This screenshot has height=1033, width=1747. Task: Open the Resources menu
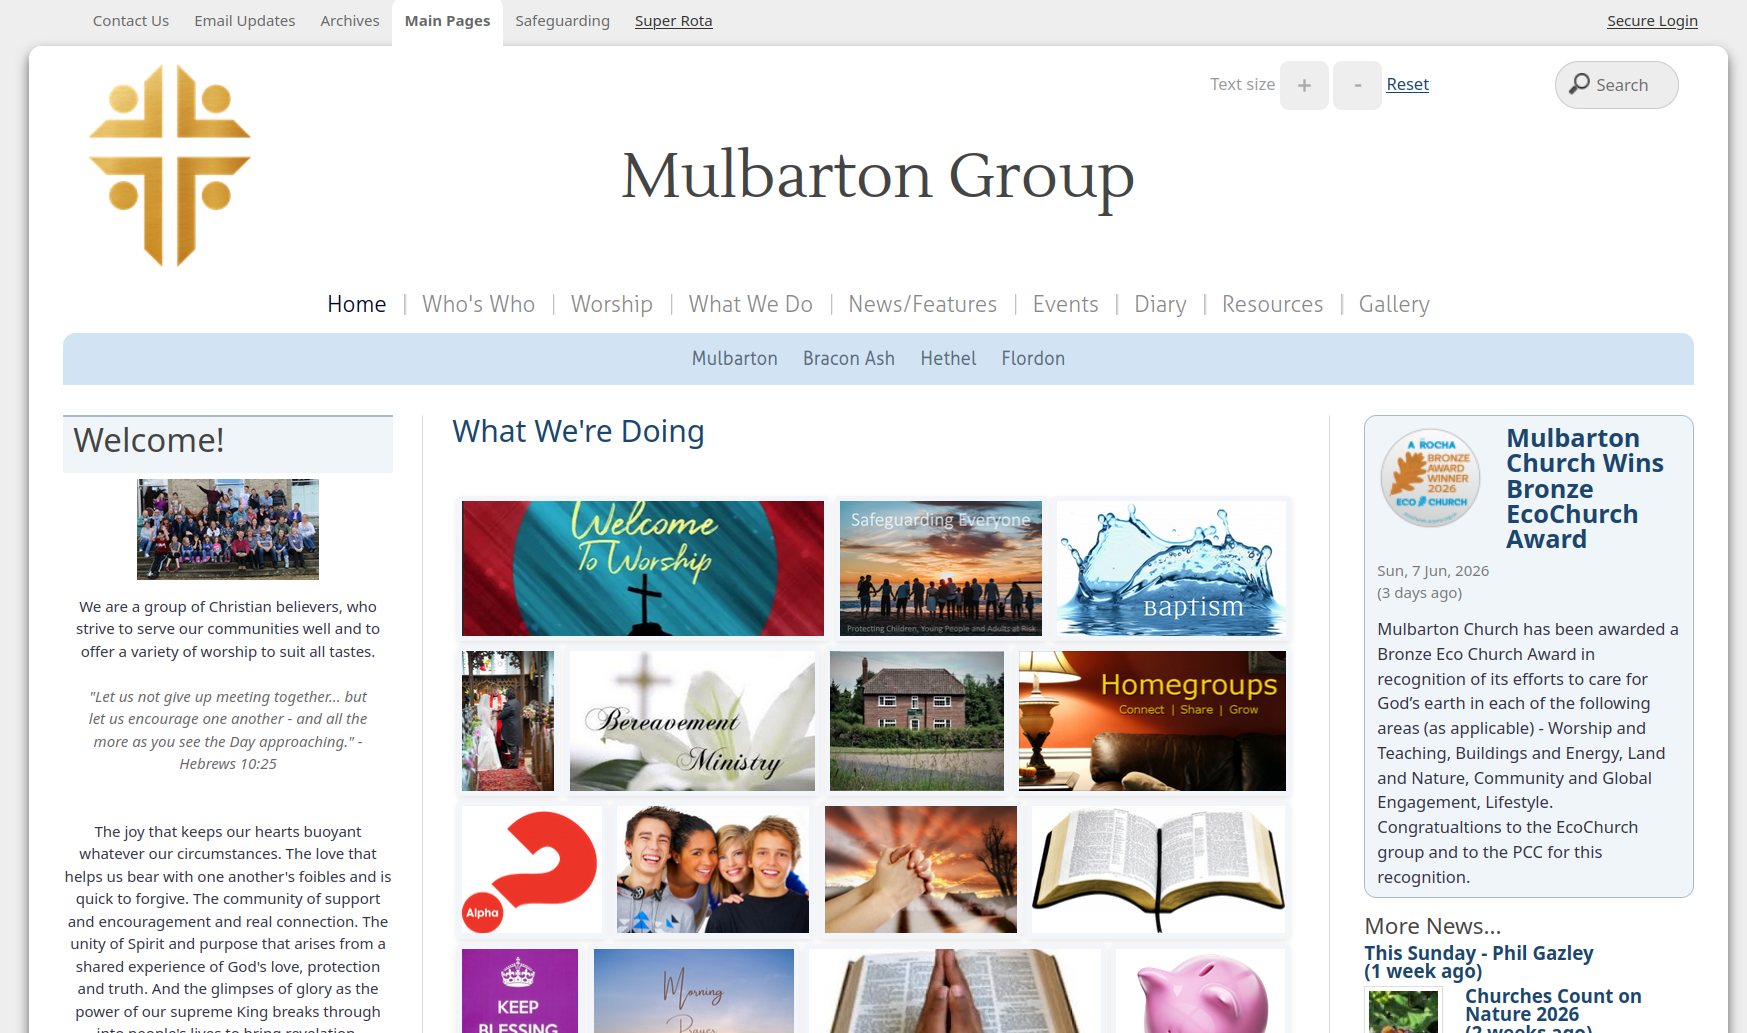tap(1272, 304)
